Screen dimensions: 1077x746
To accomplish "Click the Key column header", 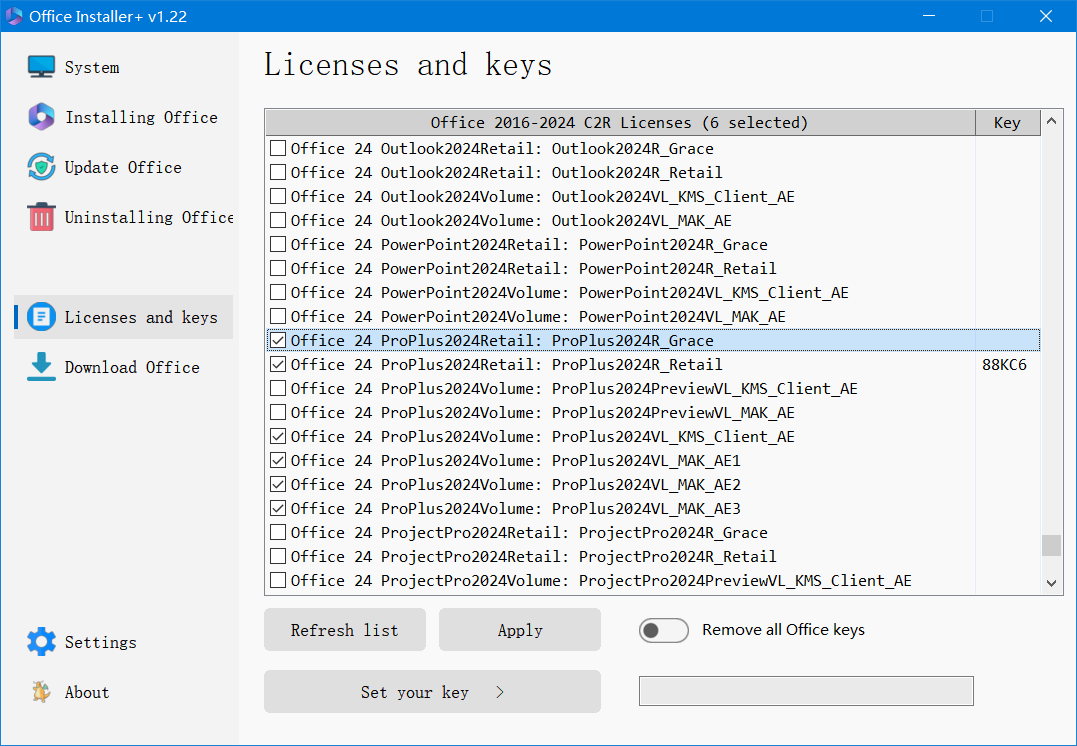I will pyautogui.click(x=1007, y=122).
